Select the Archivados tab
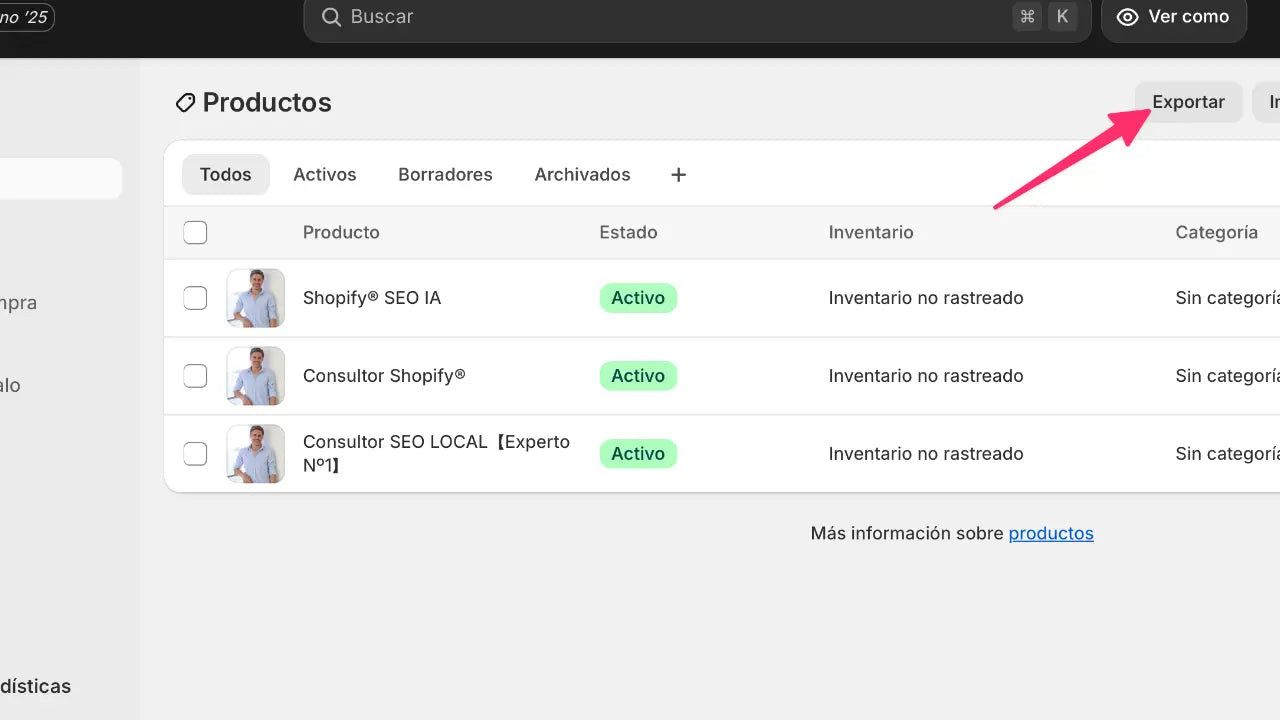Screen dimensions: 1280x720 click(x=582, y=174)
